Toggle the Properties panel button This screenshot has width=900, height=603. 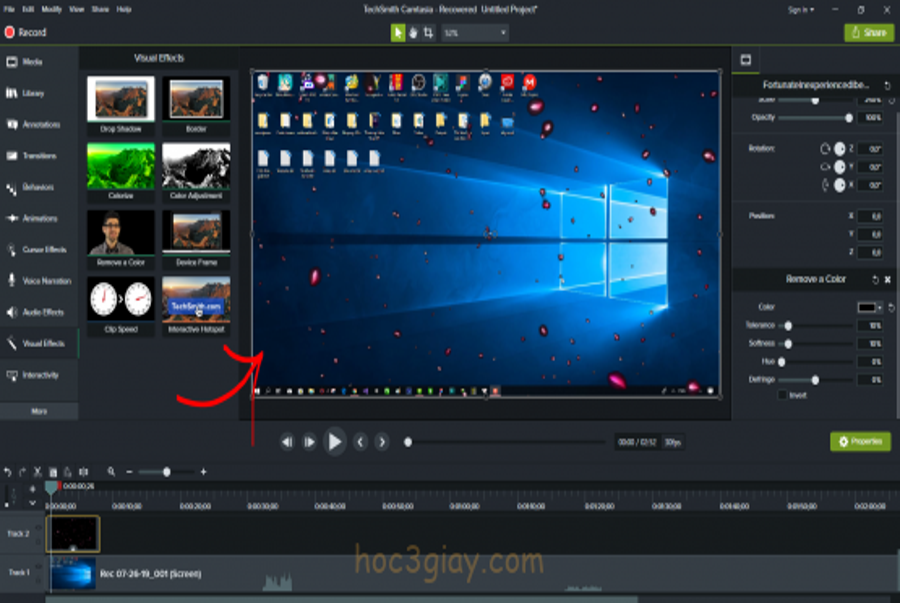click(860, 441)
